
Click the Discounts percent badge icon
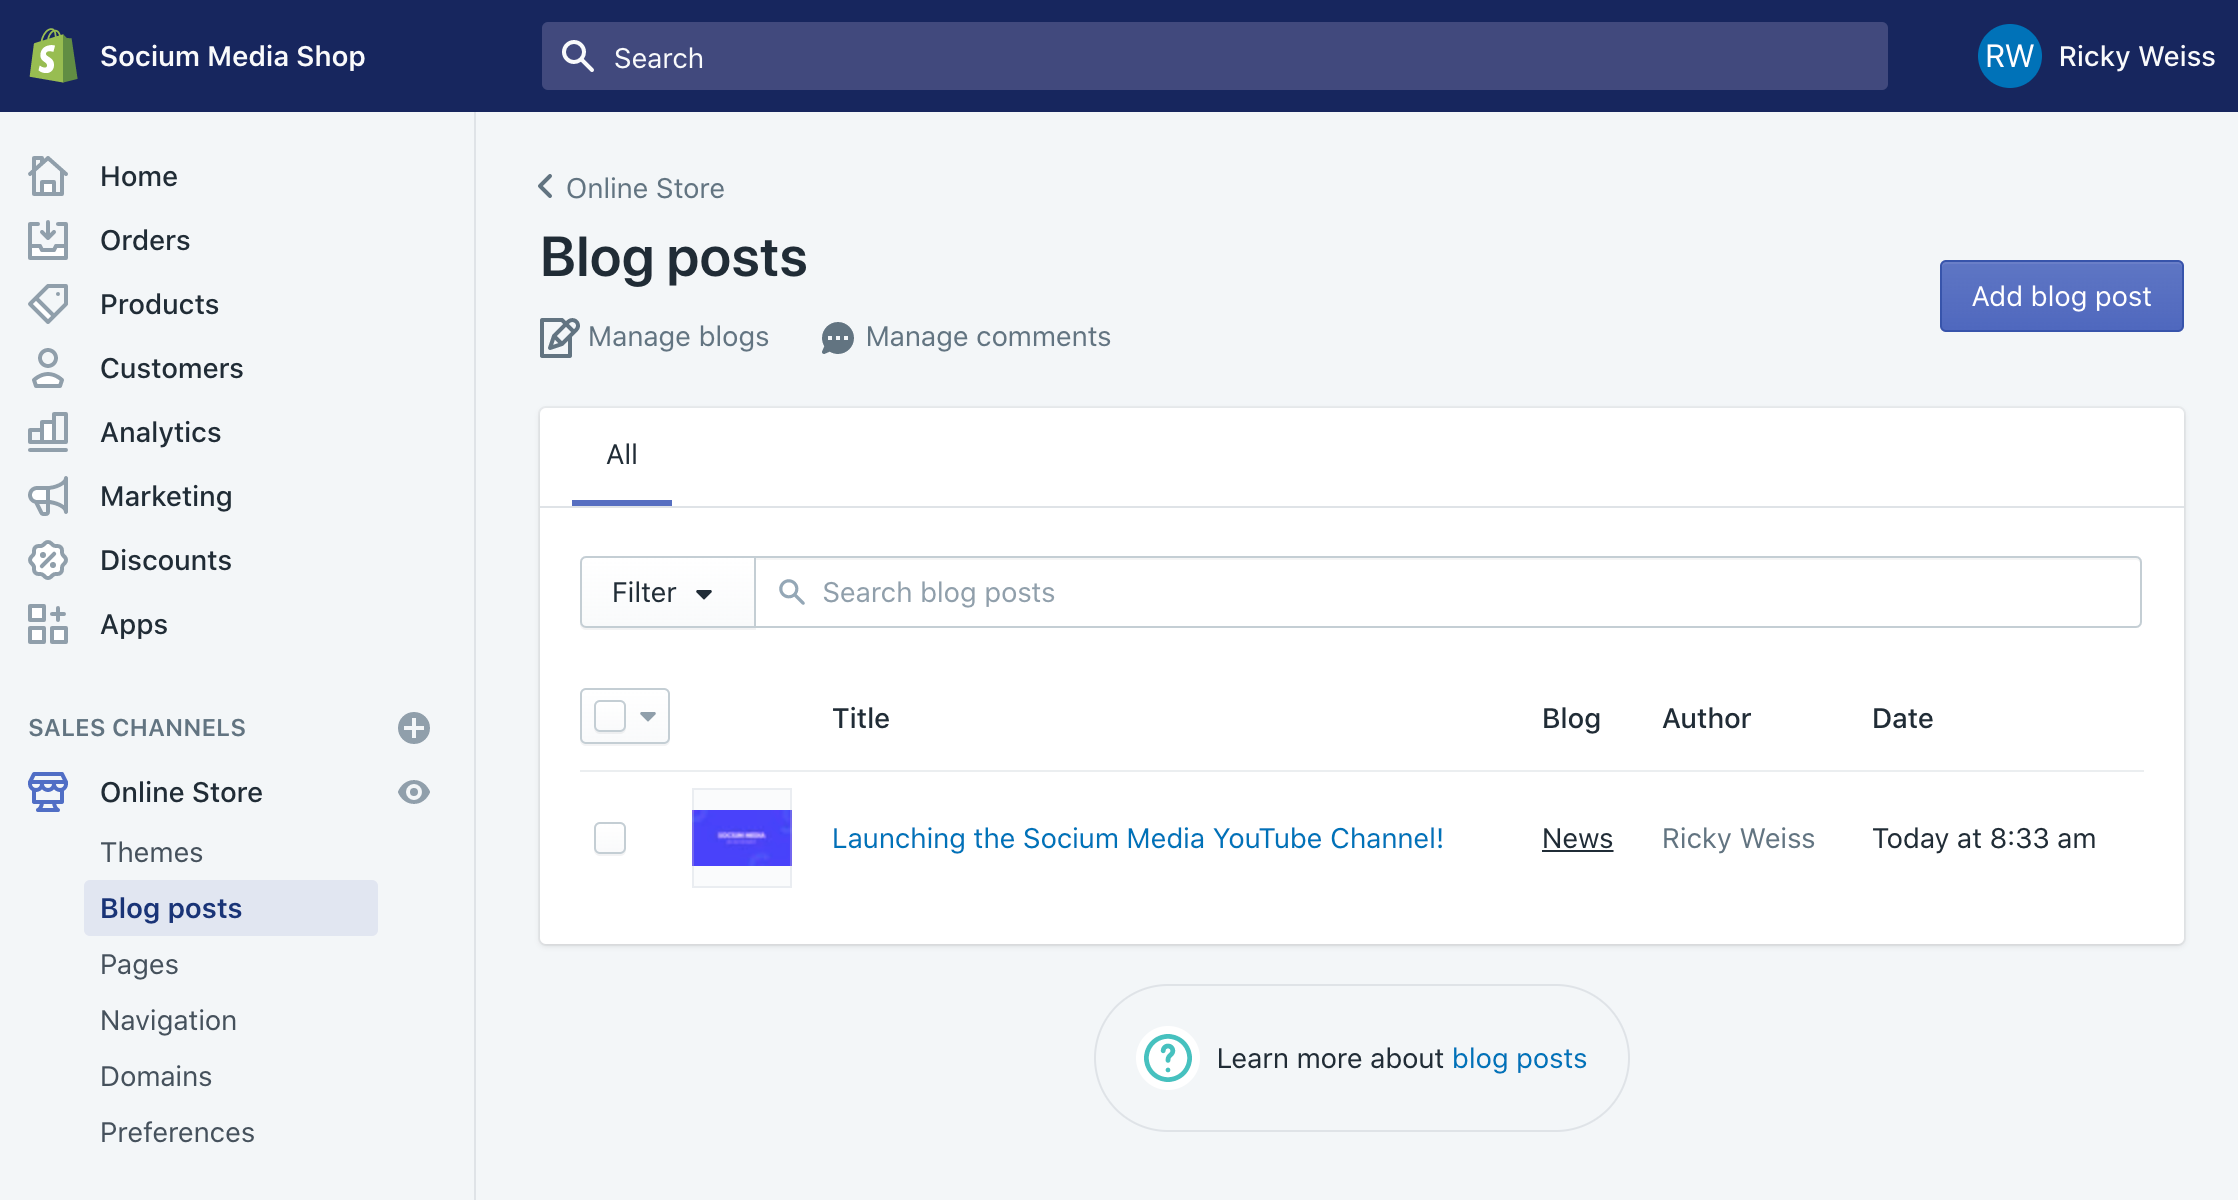tap(48, 560)
